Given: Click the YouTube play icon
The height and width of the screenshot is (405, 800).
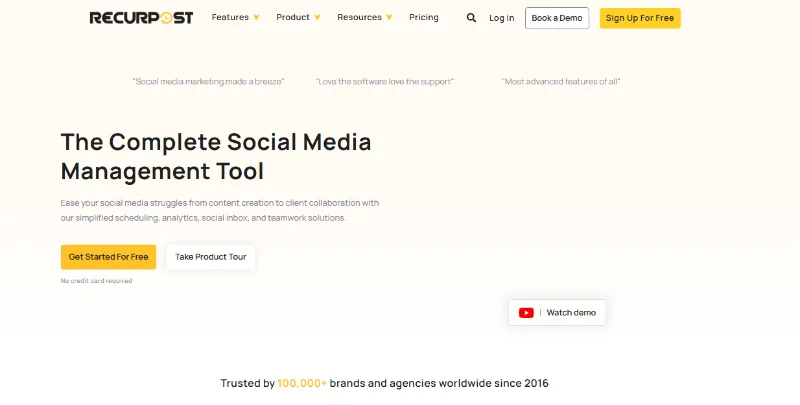Looking at the screenshot, I should tap(526, 313).
